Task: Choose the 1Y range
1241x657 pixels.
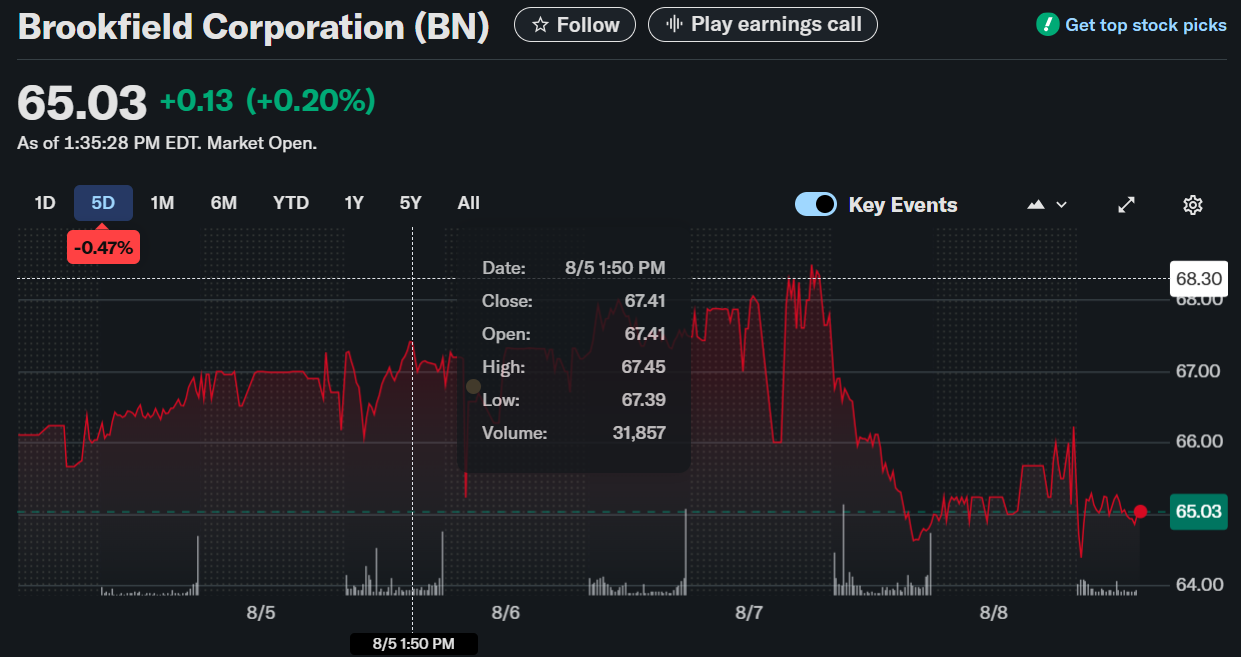Action: coord(354,203)
